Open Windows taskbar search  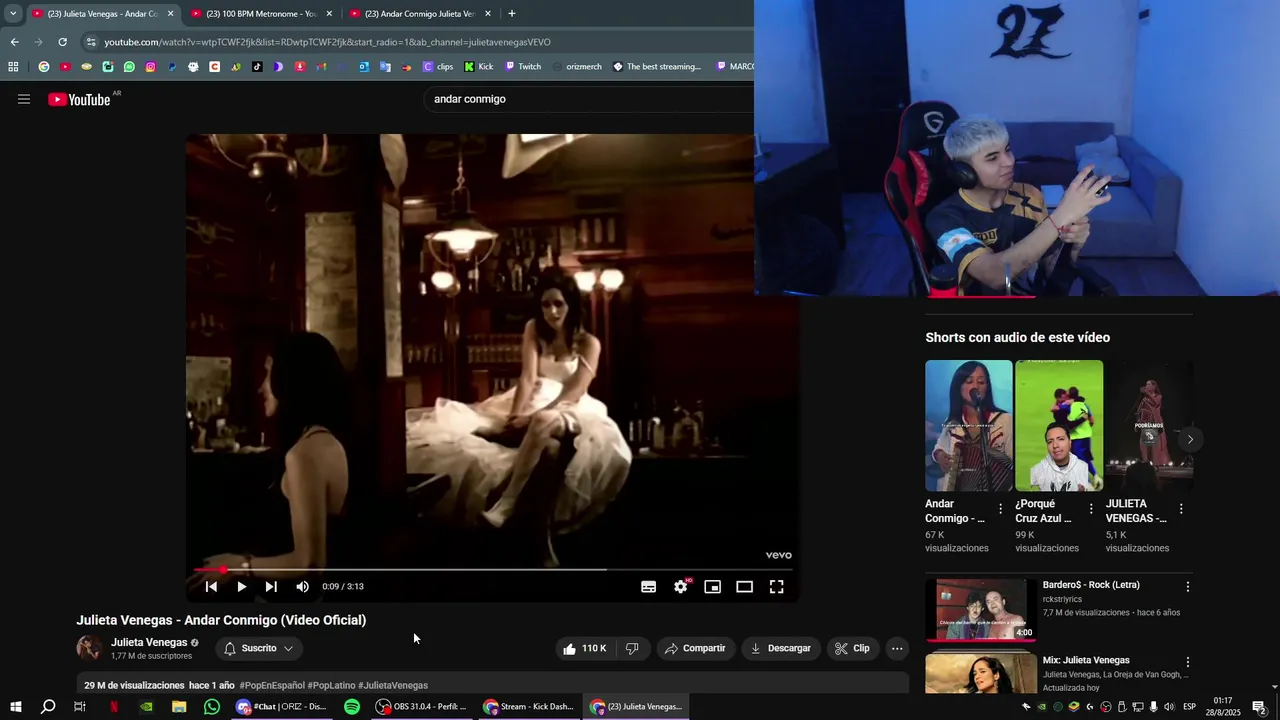[x=48, y=707]
